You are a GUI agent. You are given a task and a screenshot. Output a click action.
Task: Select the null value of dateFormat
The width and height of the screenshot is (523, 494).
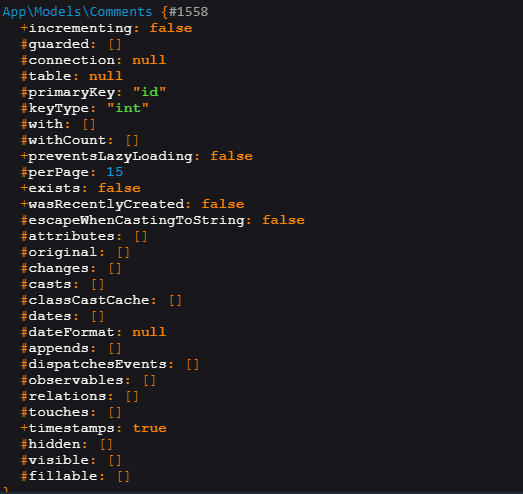tap(149, 332)
